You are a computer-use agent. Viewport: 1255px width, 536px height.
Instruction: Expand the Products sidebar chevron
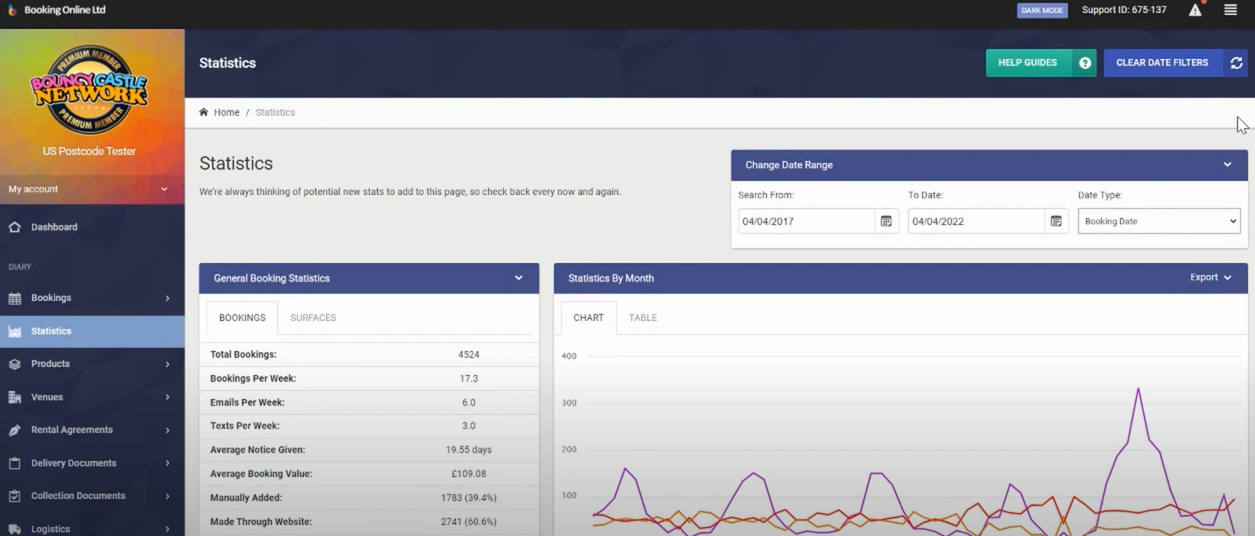167,364
